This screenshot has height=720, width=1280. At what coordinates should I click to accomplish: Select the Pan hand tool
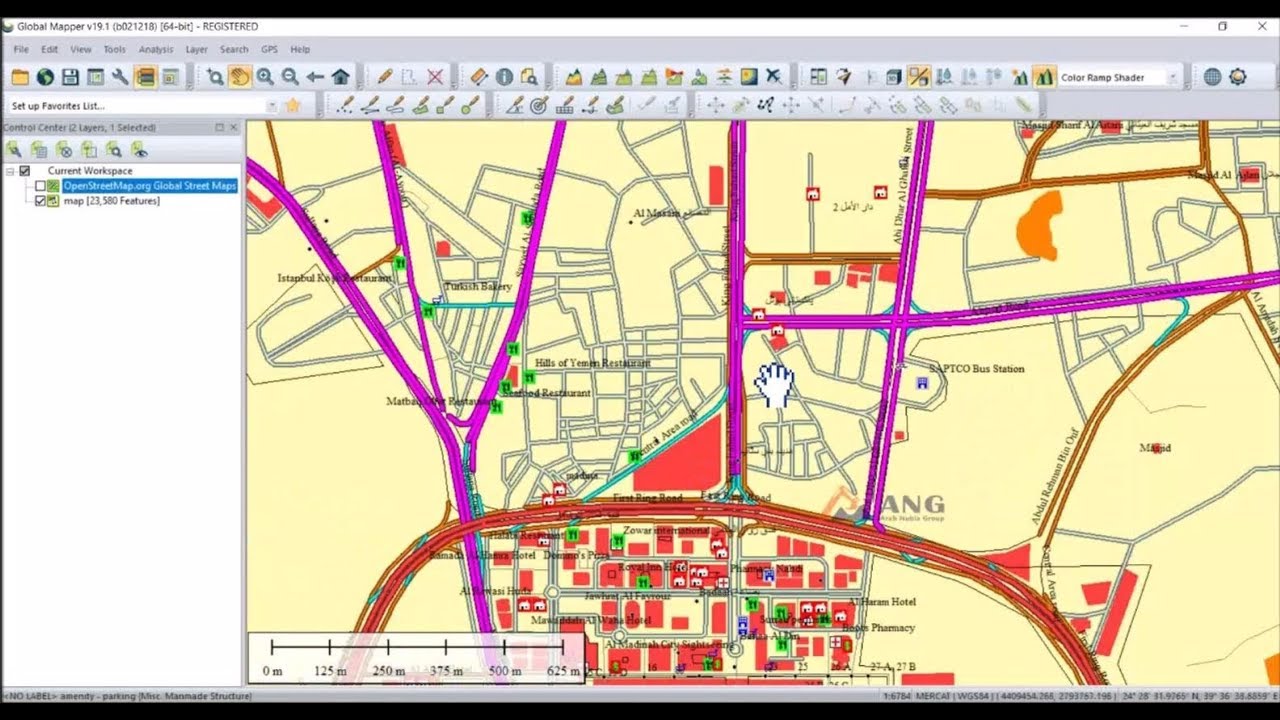[240, 77]
